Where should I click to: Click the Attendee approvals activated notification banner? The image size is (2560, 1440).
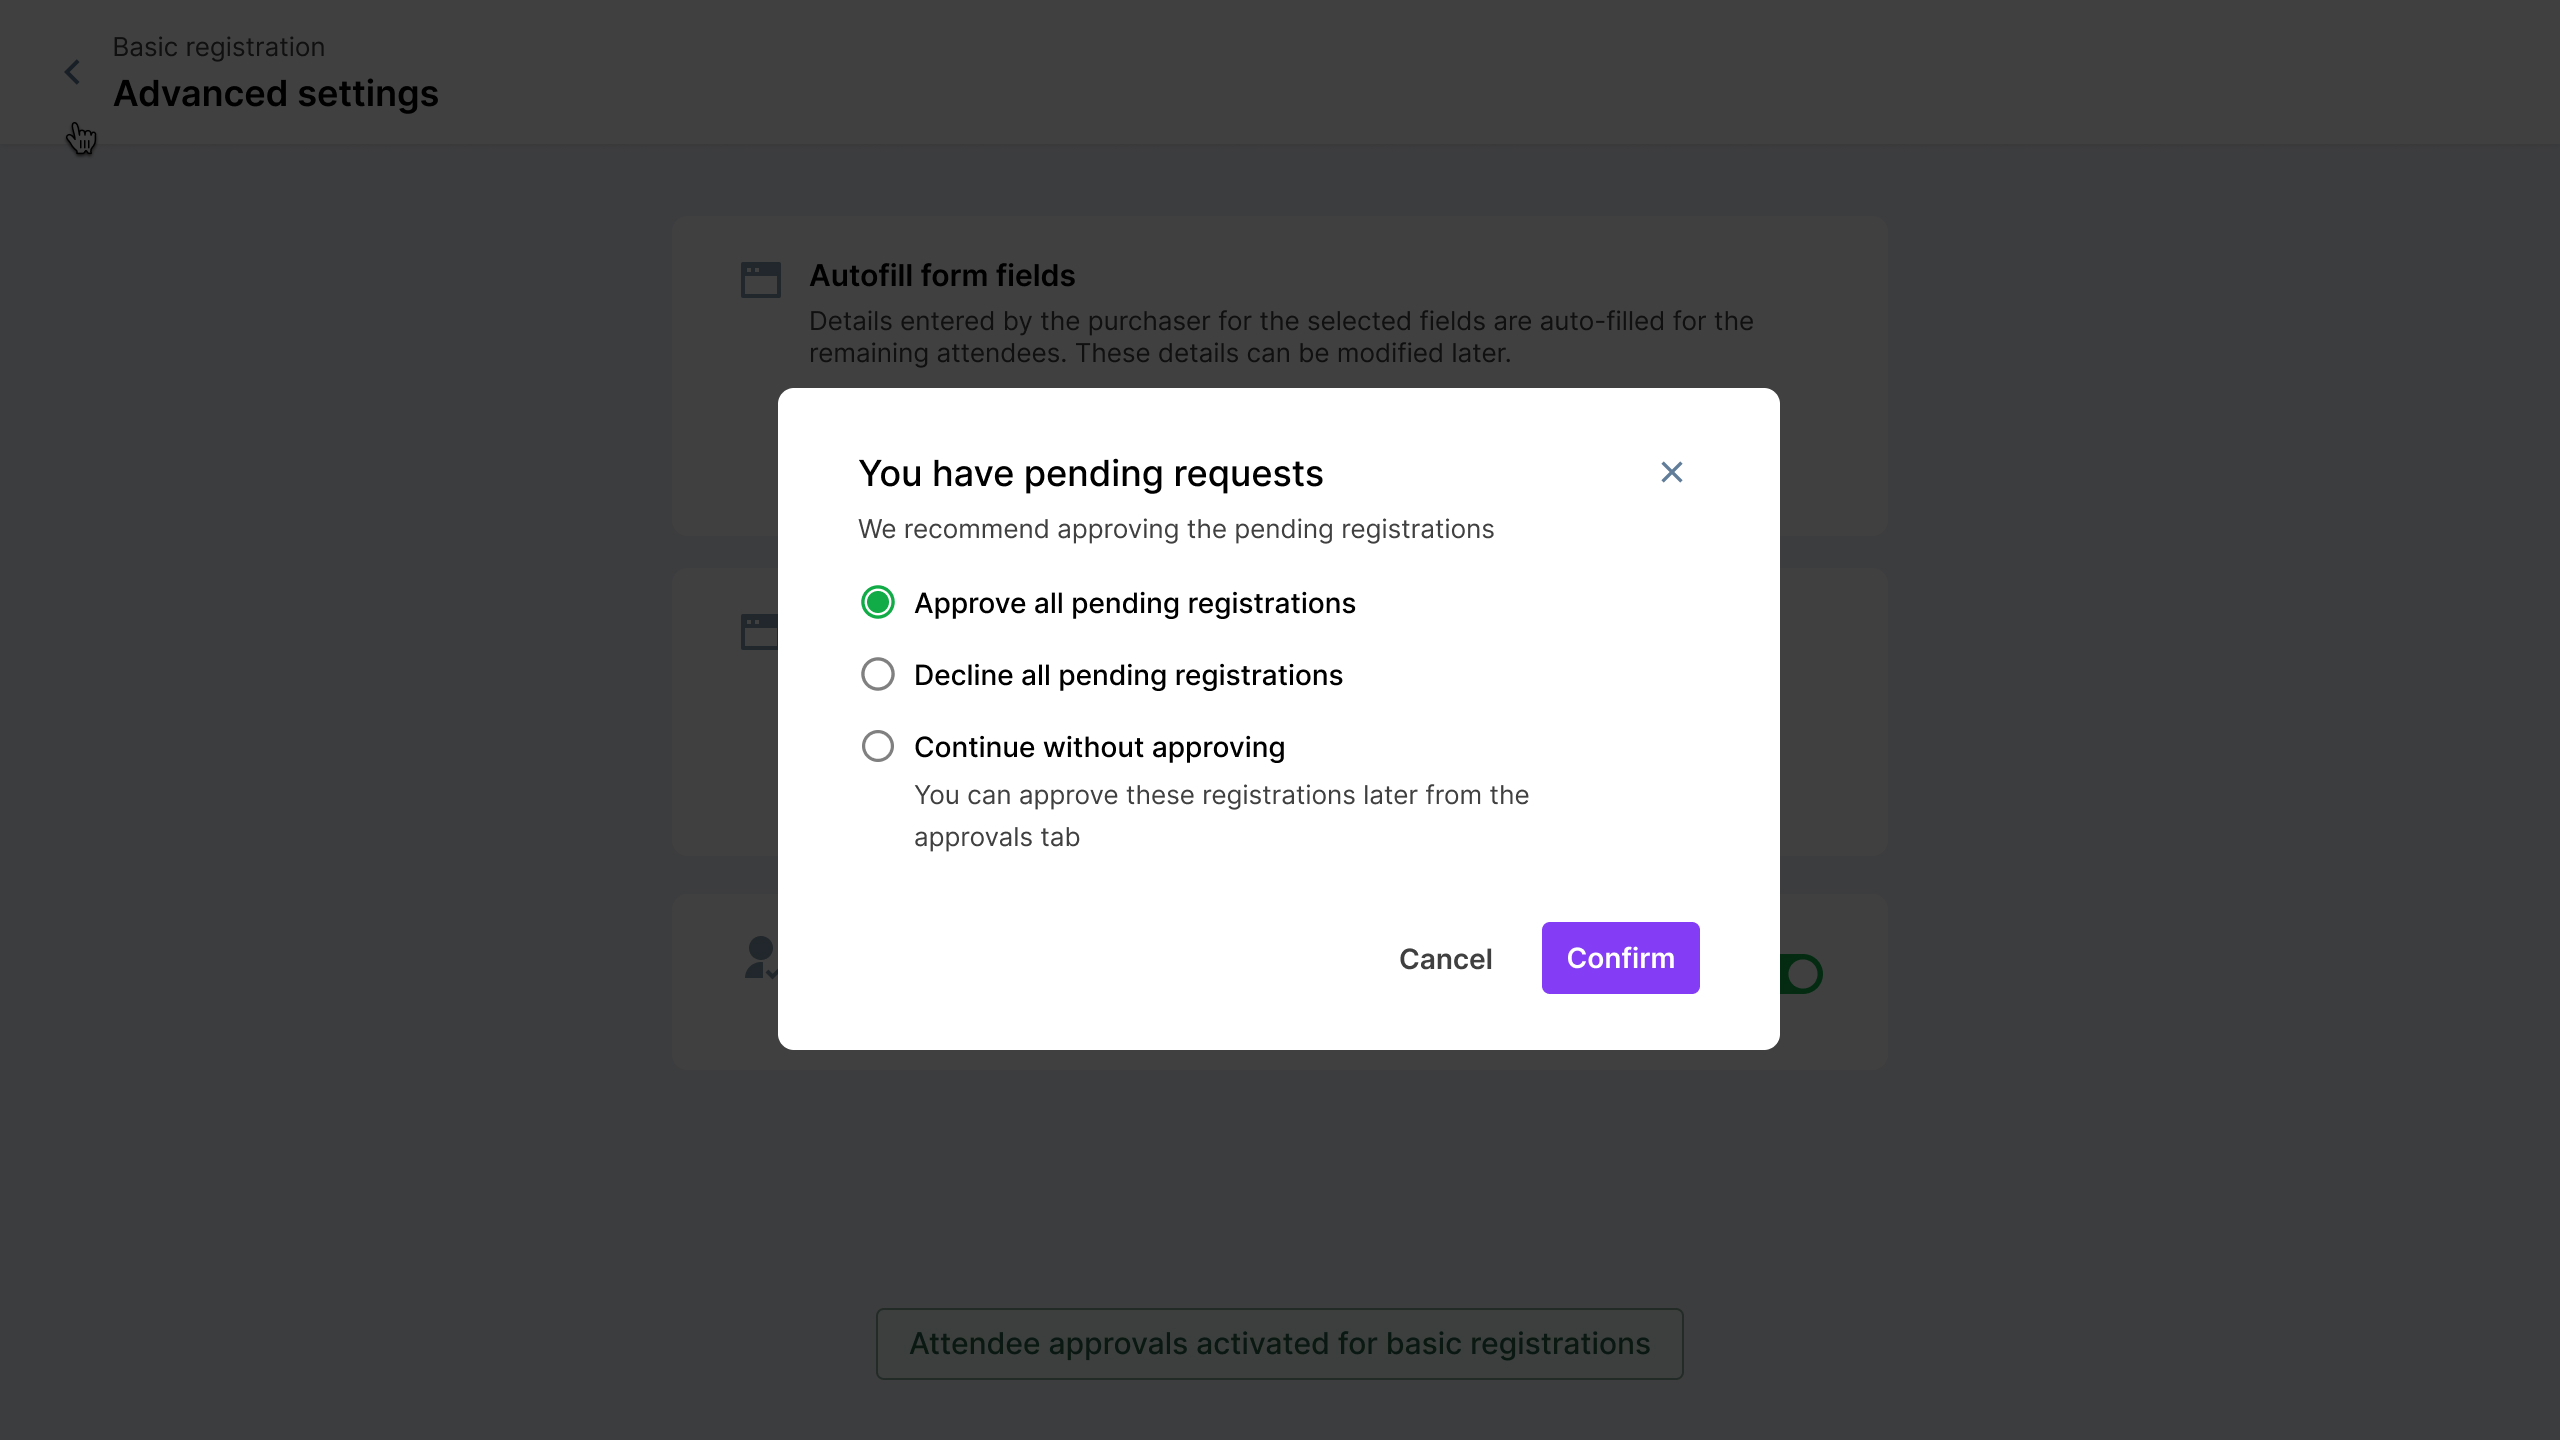pyautogui.click(x=1279, y=1343)
